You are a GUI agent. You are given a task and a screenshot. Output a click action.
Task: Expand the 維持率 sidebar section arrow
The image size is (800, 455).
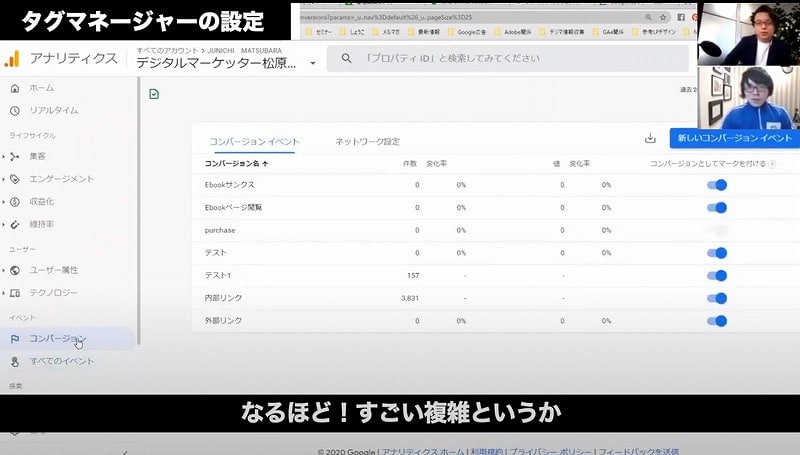click(4, 224)
